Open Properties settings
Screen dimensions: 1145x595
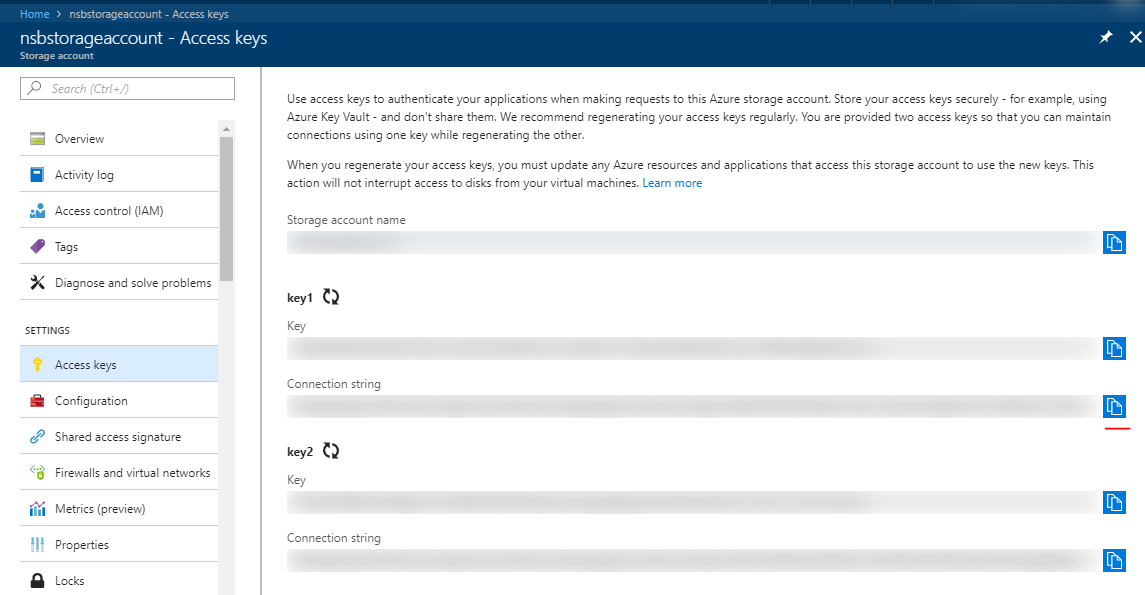pos(119,545)
